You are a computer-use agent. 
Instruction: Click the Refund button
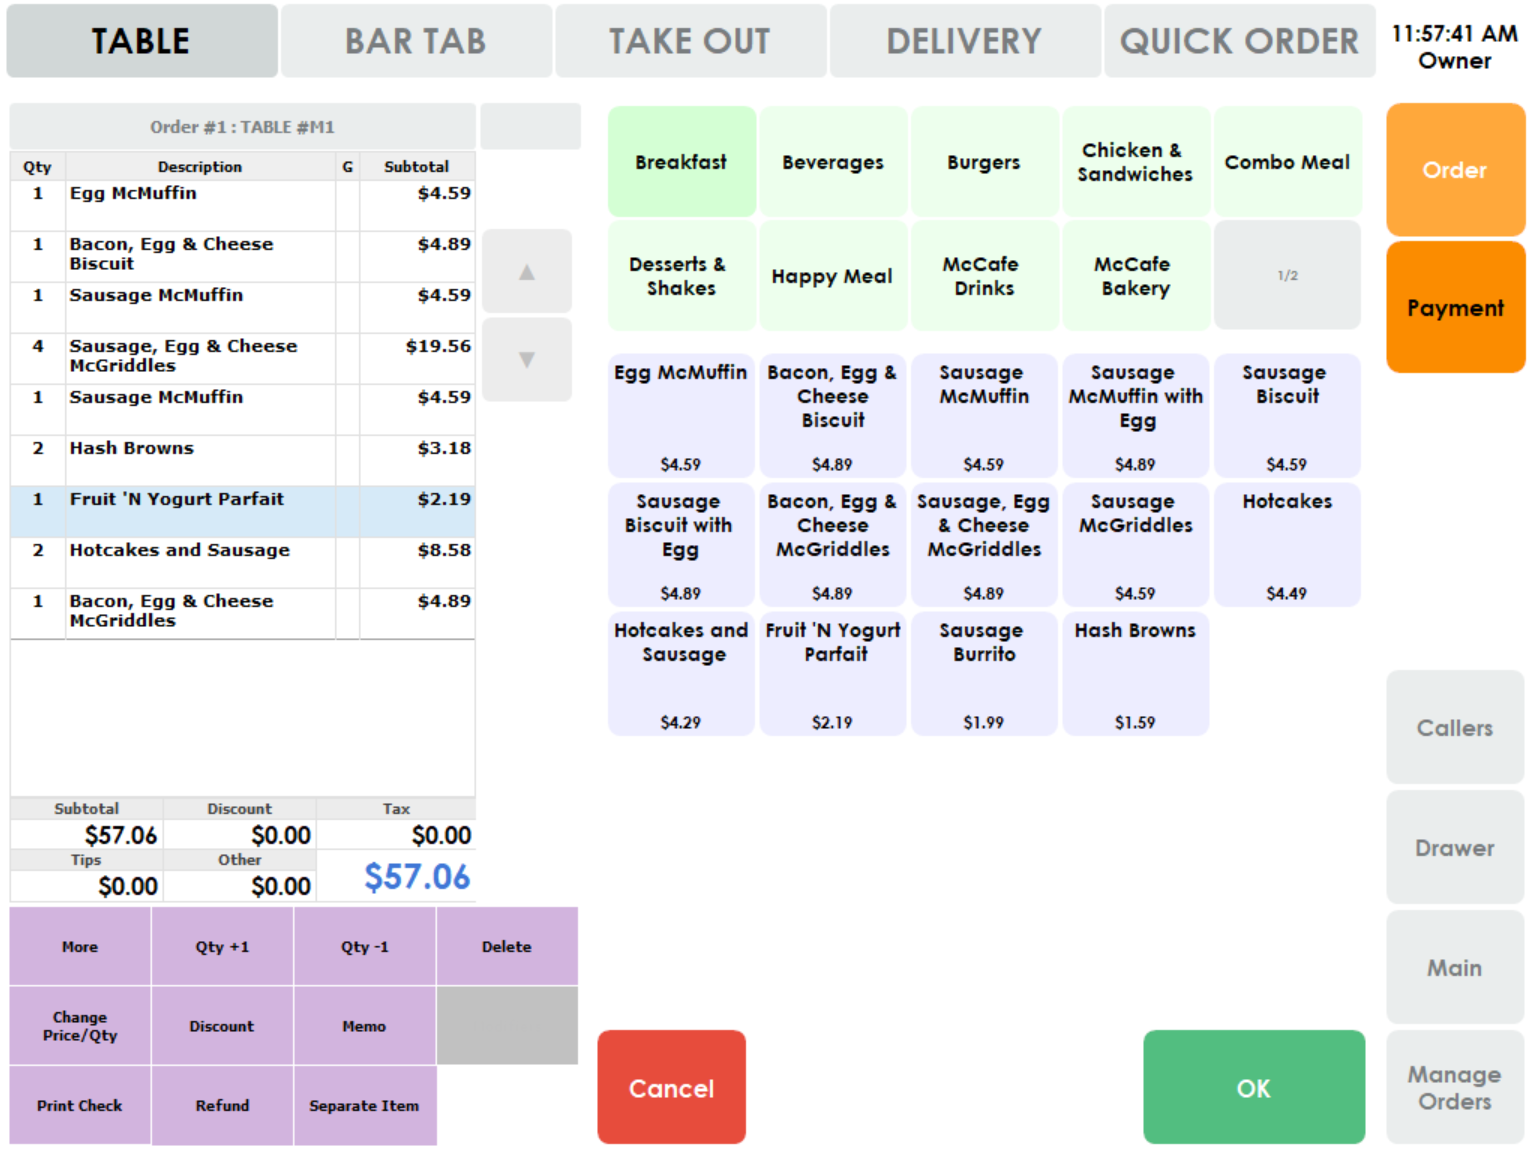coord(222,1105)
